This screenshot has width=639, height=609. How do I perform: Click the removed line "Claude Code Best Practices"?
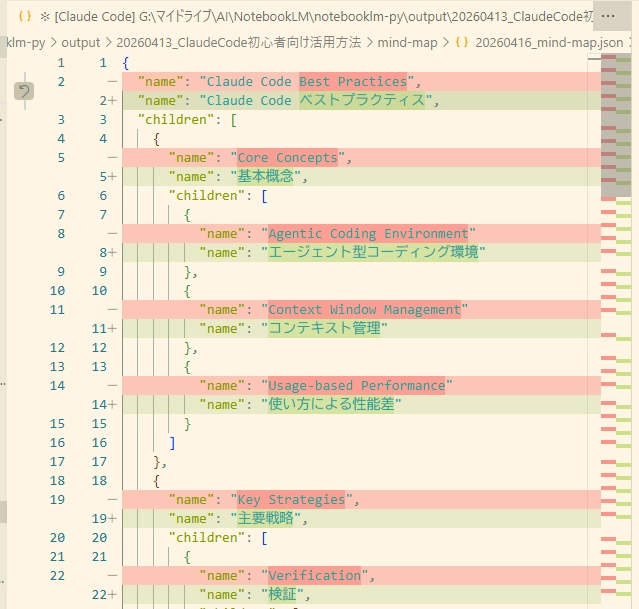(x=361, y=82)
